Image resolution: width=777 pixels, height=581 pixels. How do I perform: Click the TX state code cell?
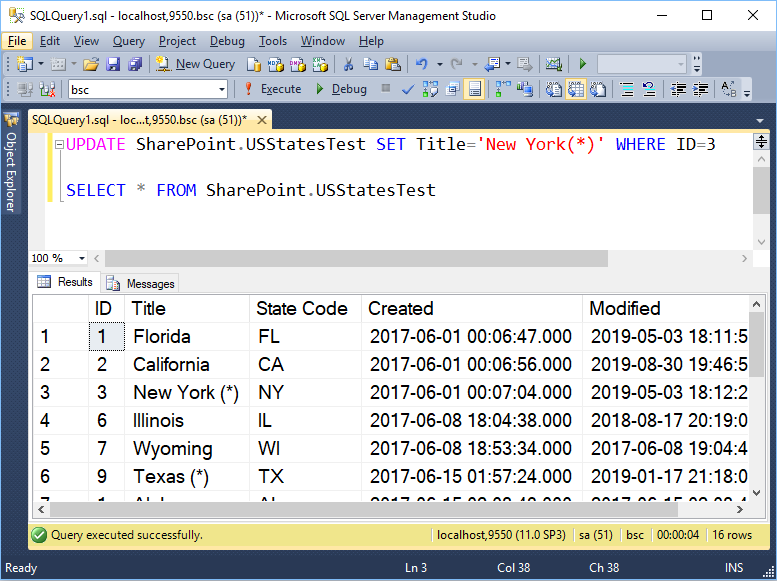click(x=306, y=476)
